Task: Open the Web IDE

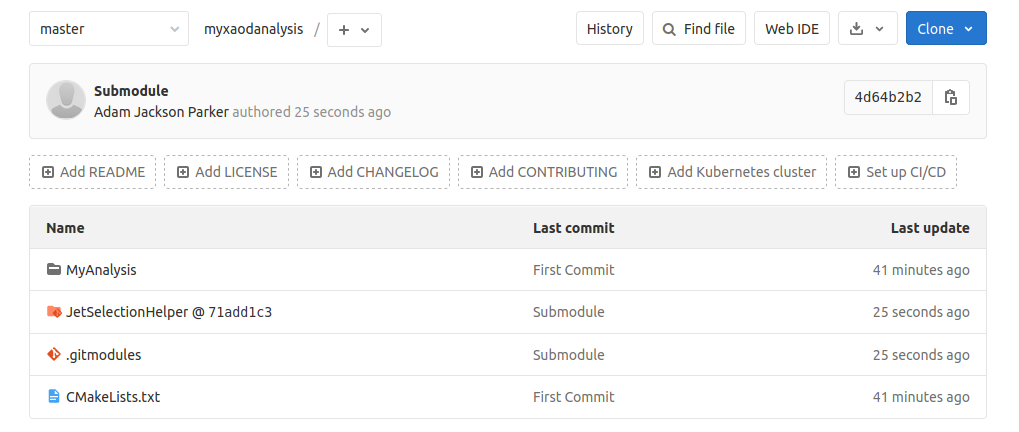Action: point(792,29)
